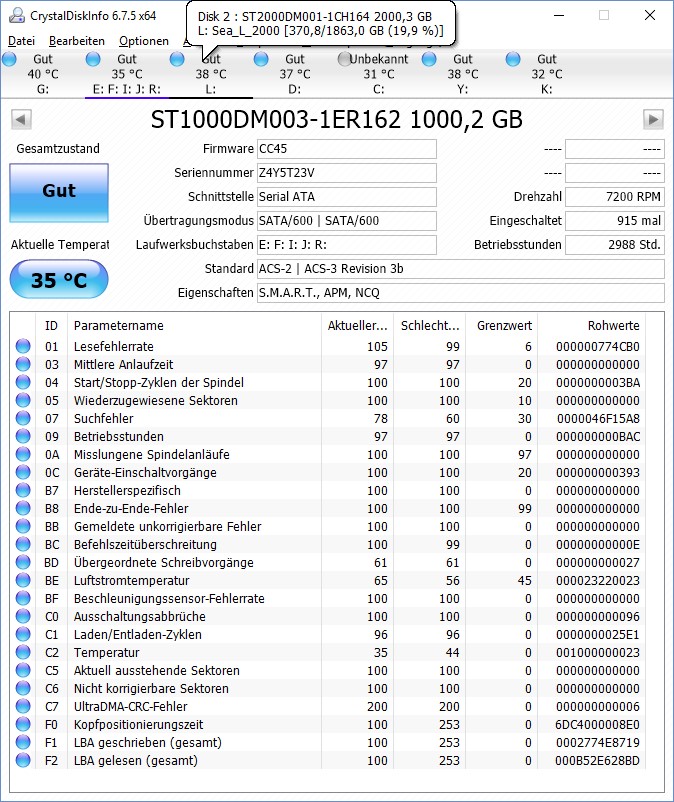Click raw value 000000774CB0
The width and height of the screenshot is (674, 802).
coord(598,347)
